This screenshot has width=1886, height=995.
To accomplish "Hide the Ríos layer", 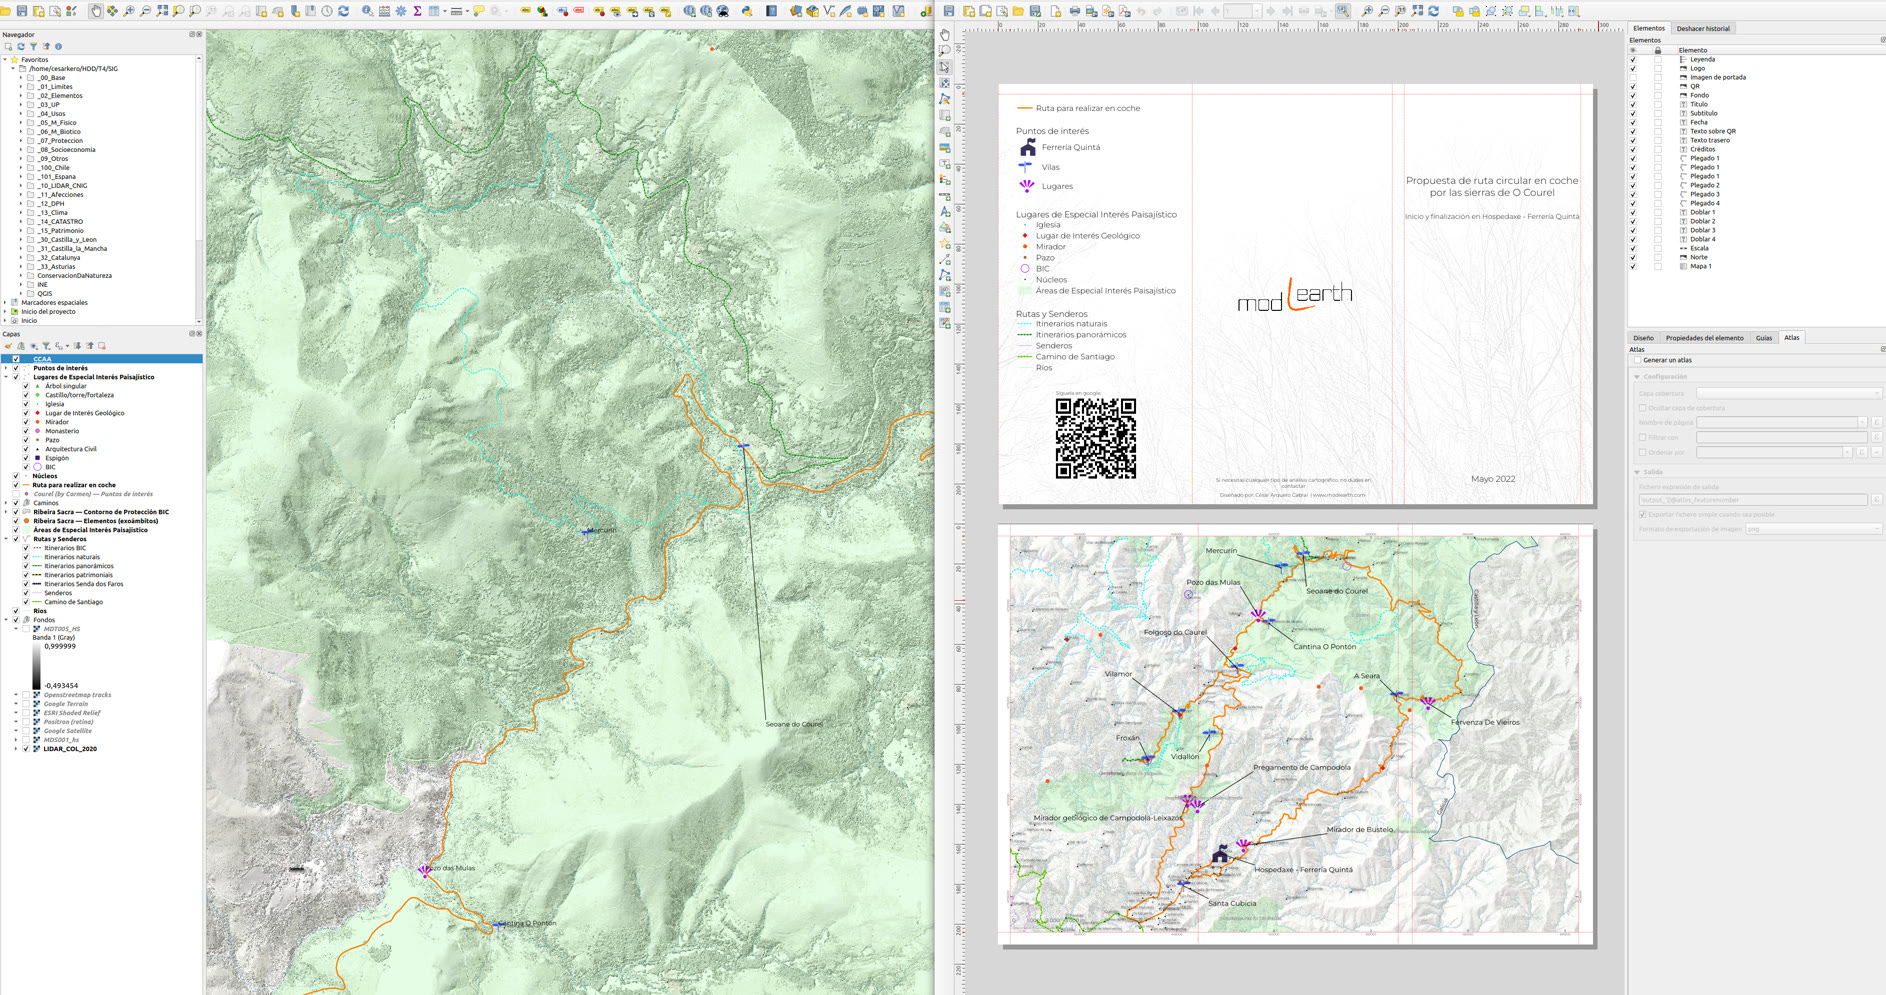I will point(16,611).
